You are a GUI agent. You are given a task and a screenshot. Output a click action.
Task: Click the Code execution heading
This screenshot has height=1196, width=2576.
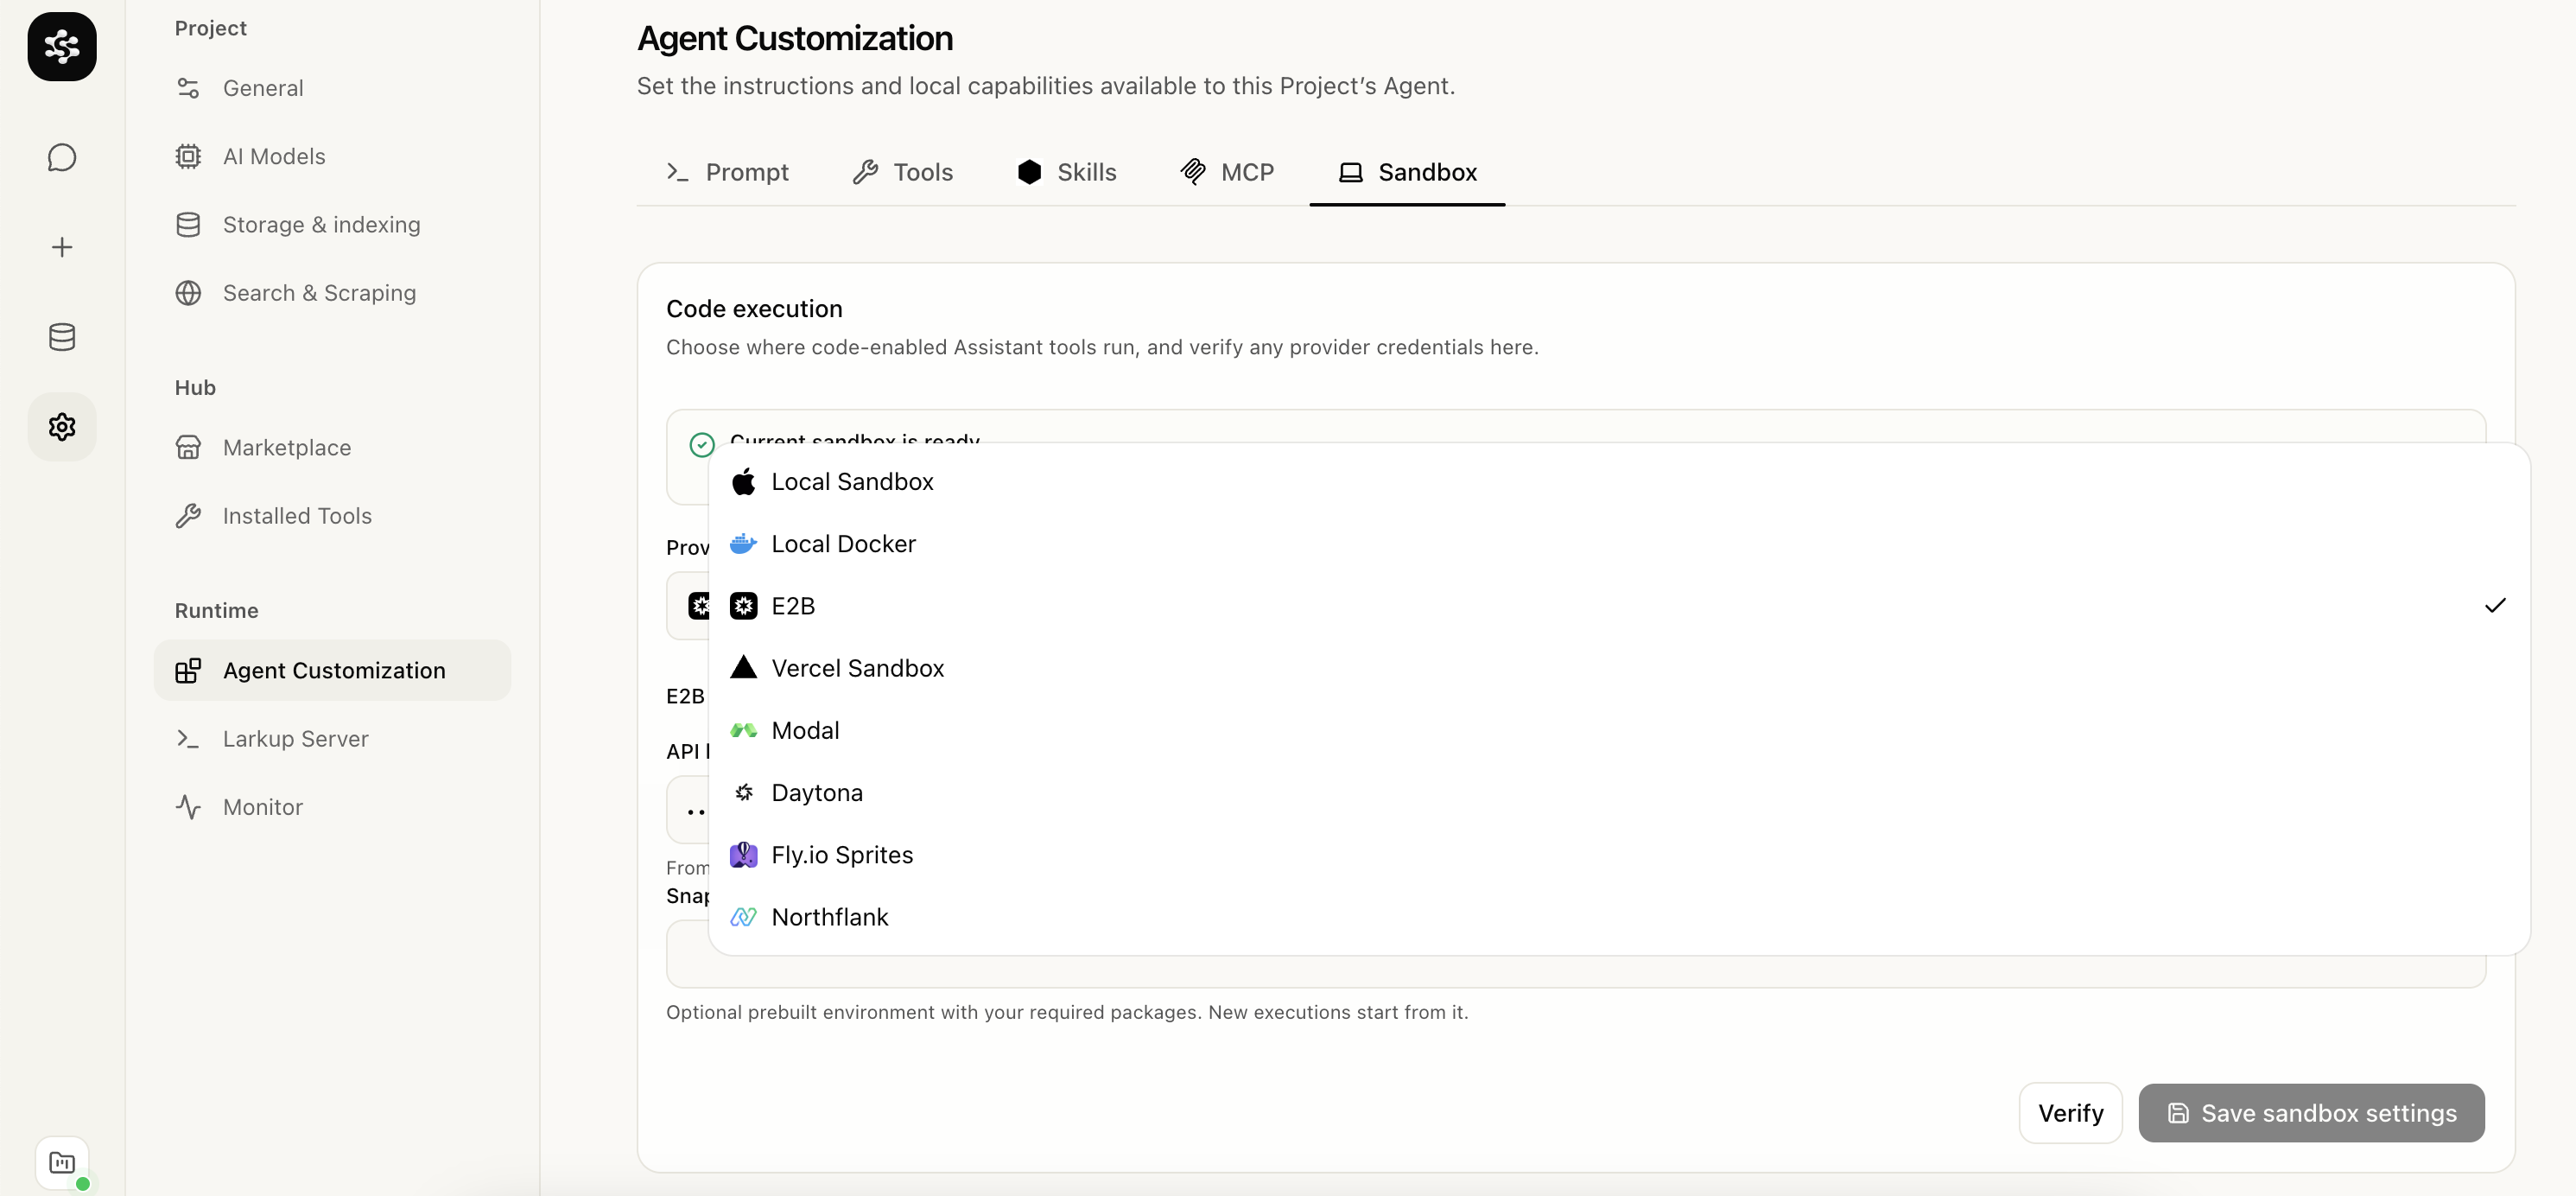[x=754, y=309]
